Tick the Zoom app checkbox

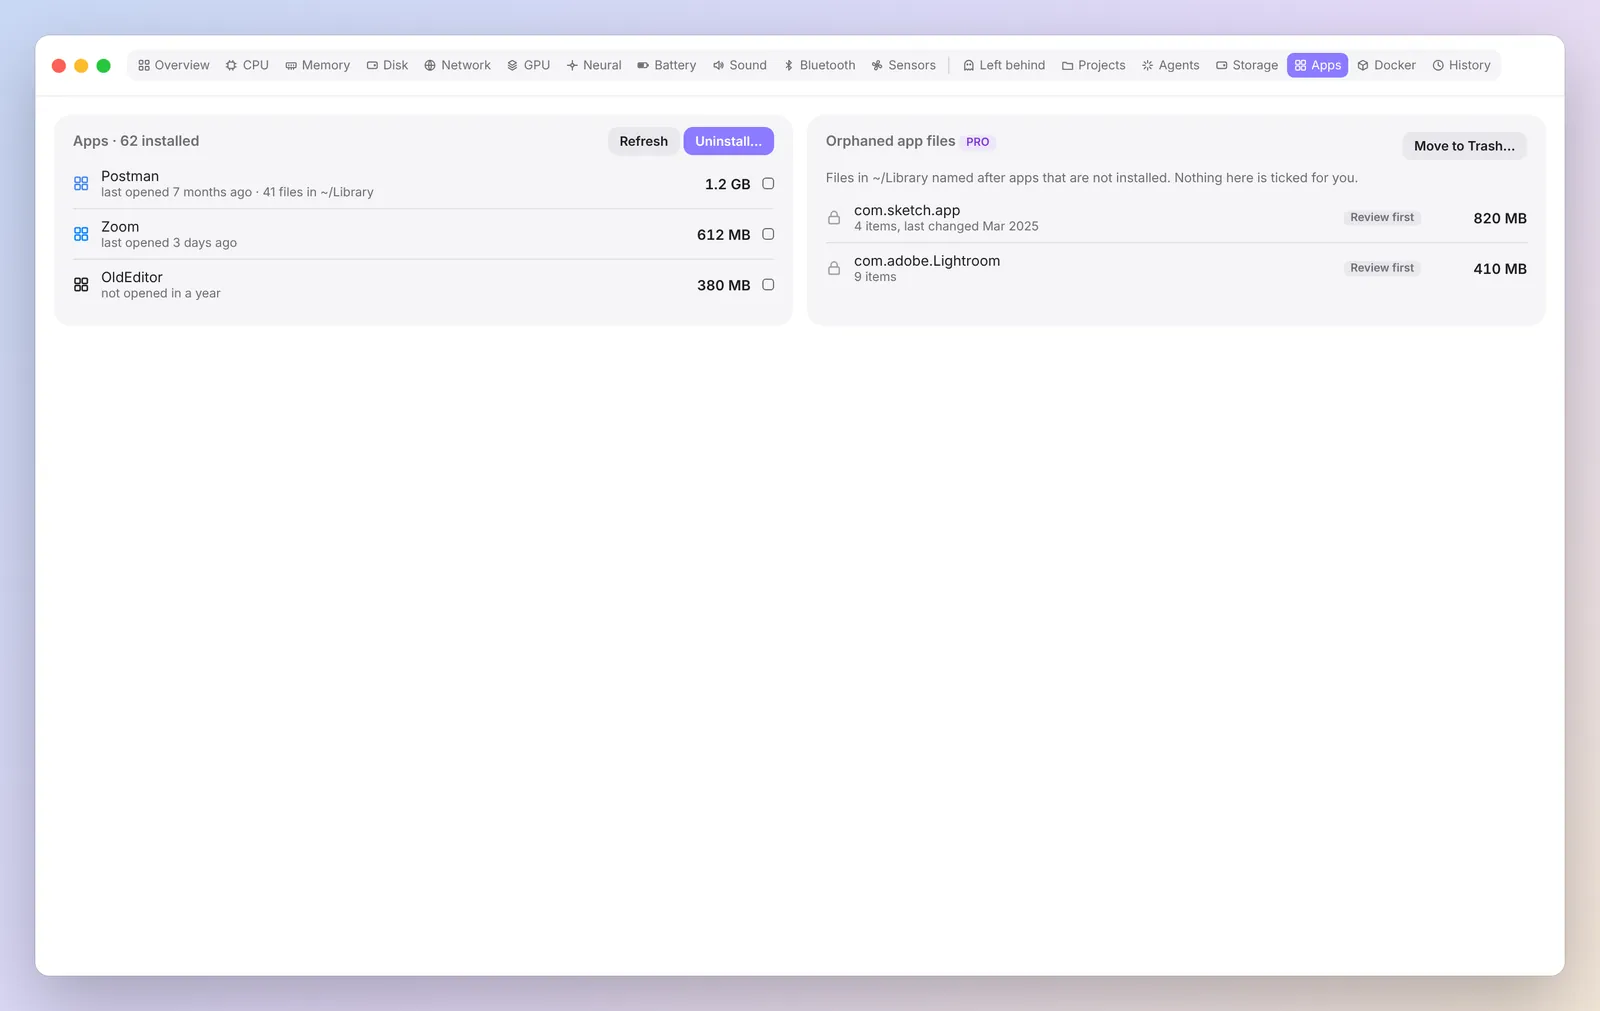pyautogui.click(x=768, y=234)
